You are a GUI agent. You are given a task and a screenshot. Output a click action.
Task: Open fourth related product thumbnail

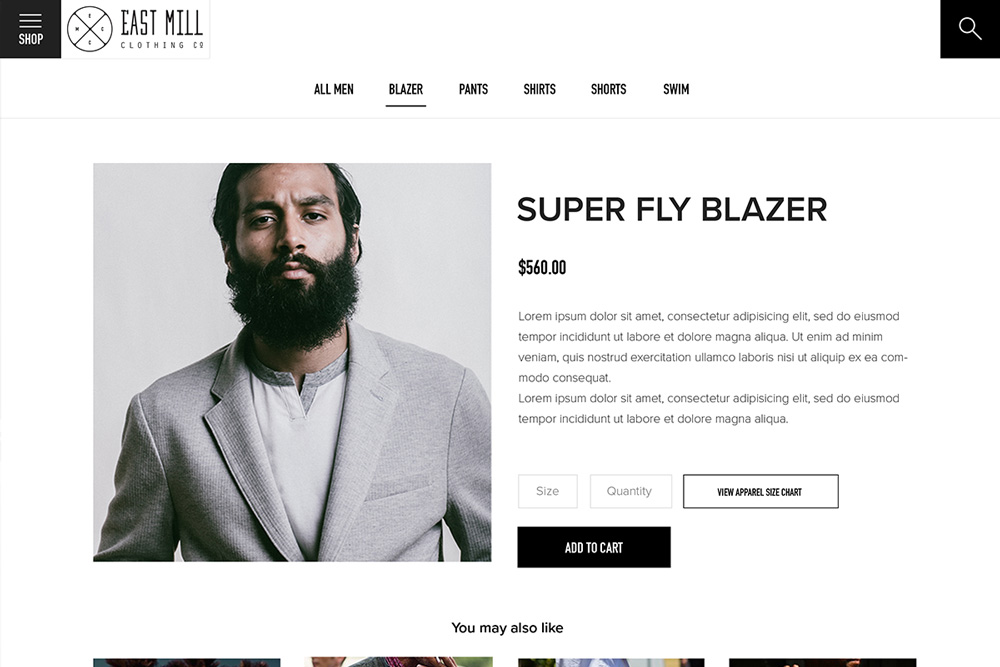tap(823, 663)
